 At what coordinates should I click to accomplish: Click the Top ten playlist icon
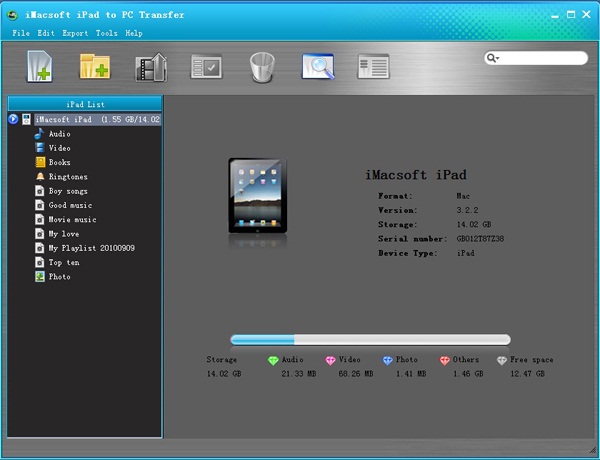point(40,262)
